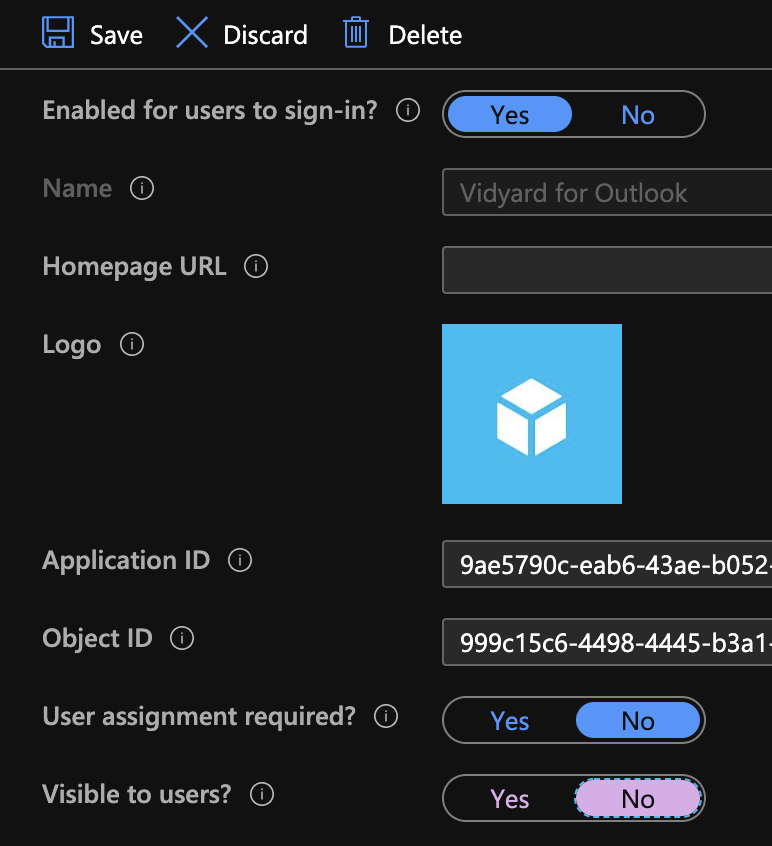Click the info icon beside Logo label

(x=131, y=345)
